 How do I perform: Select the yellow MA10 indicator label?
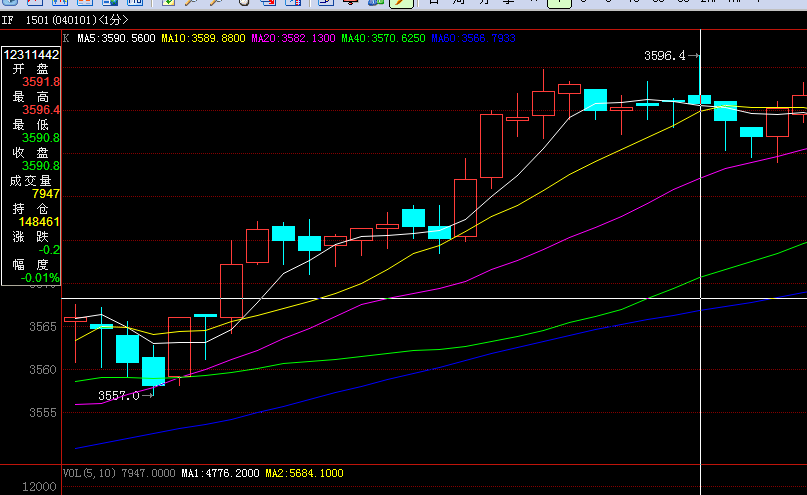point(203,38)
